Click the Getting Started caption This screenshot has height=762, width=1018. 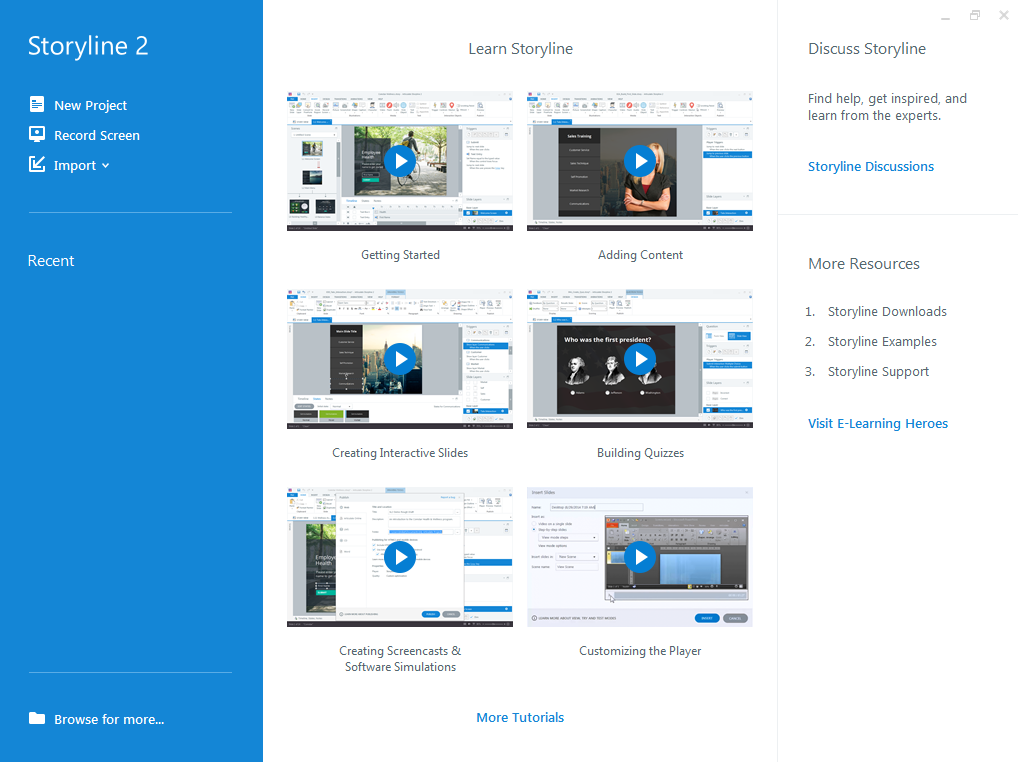[x=400, y=255]
